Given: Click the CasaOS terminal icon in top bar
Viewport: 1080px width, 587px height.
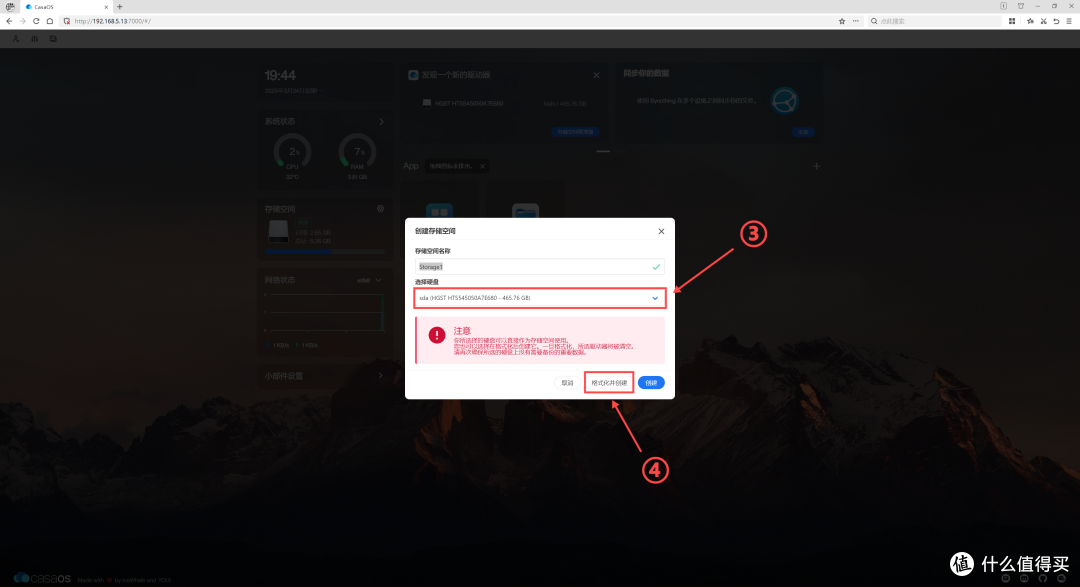Looking at the screenshot, I should coord(53,39).
